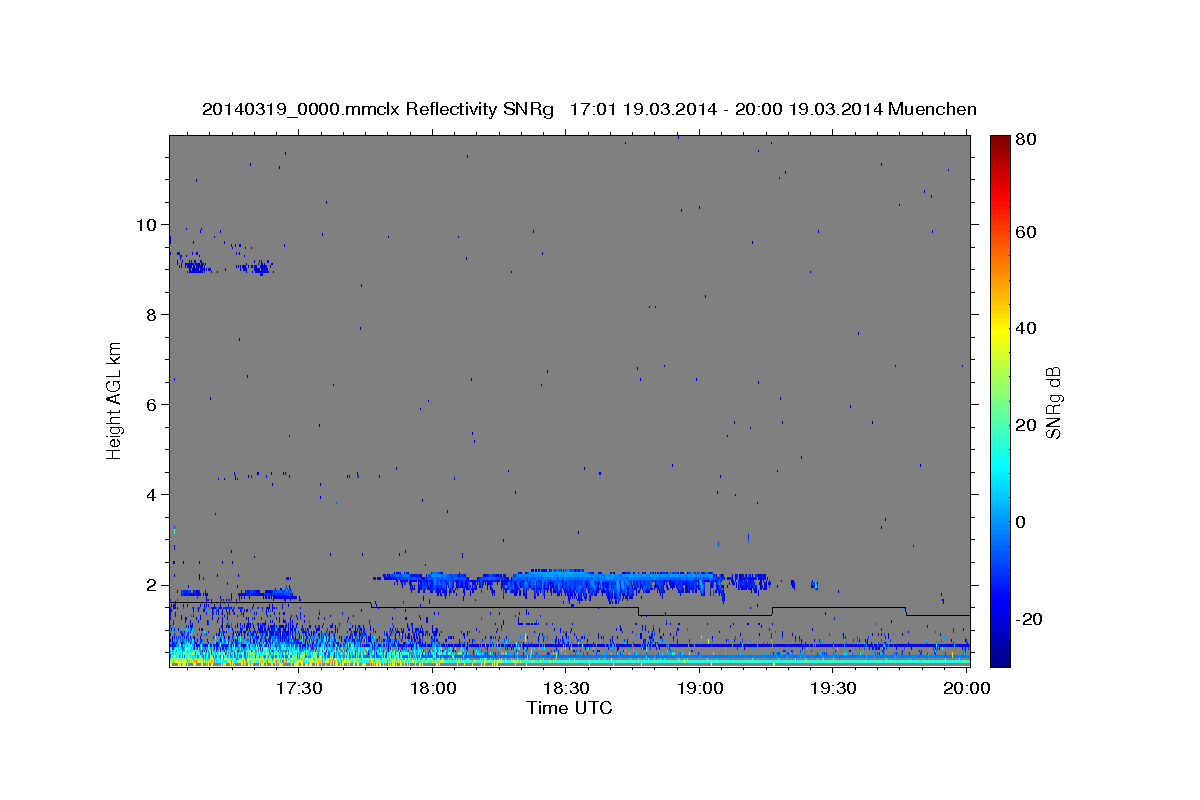
Task: Click the 'Height AGL km' axis label
Action: click(114, 400)
